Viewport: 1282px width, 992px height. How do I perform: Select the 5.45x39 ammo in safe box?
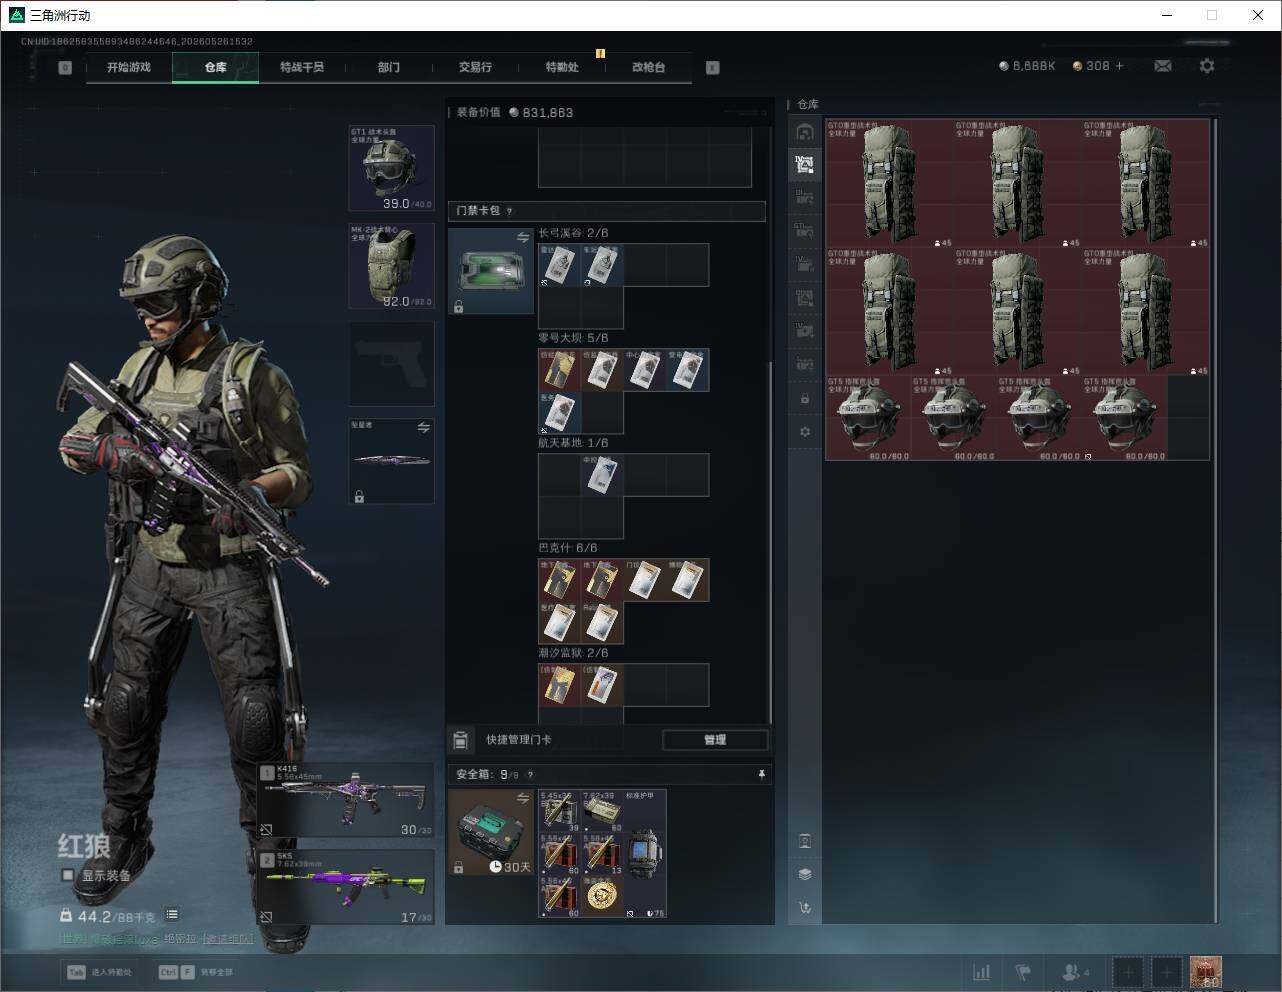coord(560,811)
